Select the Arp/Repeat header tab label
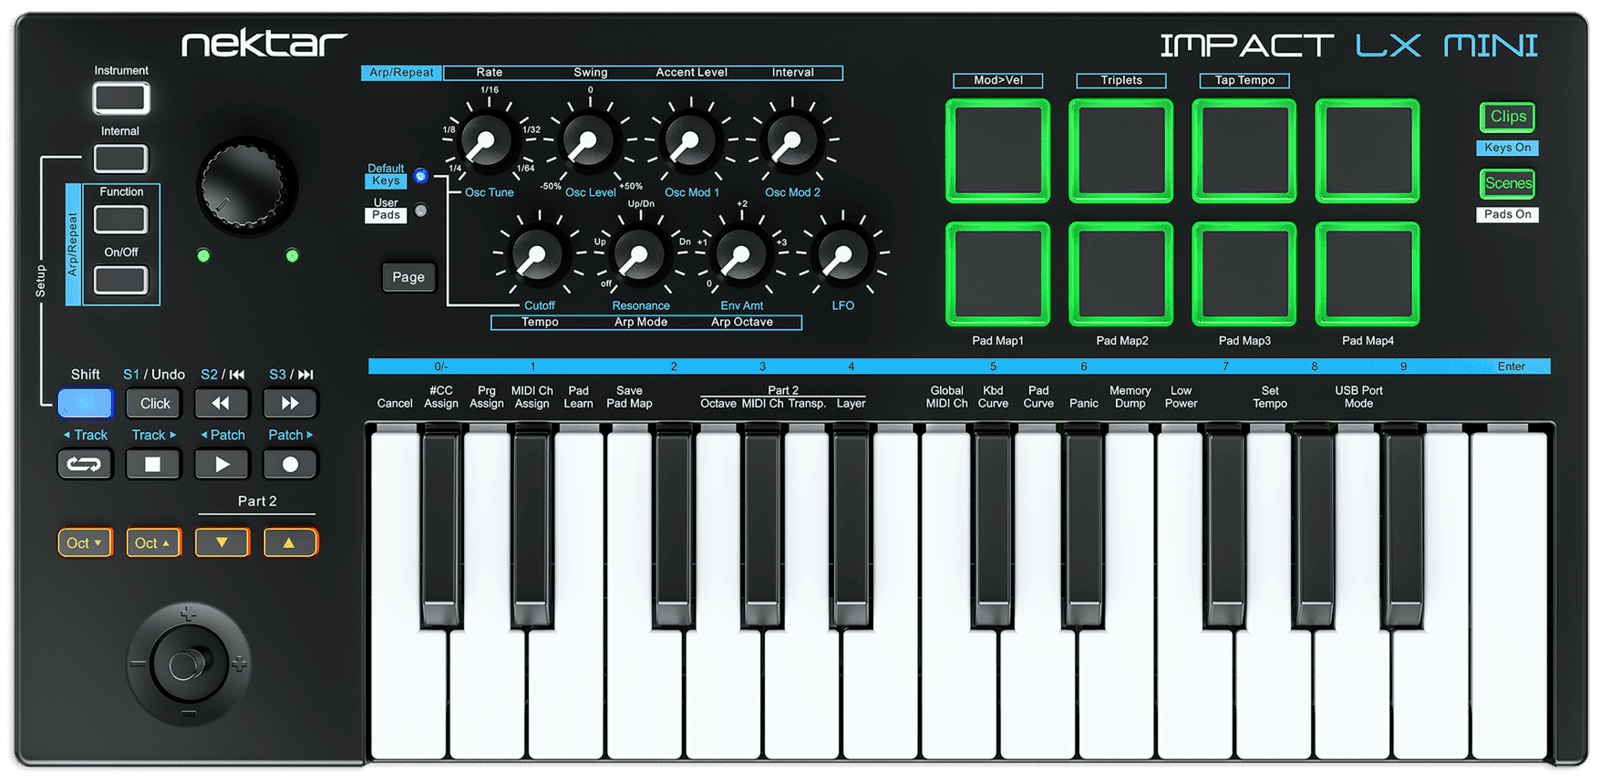This screenshot has height=783, width=1600. click(401, 72)
